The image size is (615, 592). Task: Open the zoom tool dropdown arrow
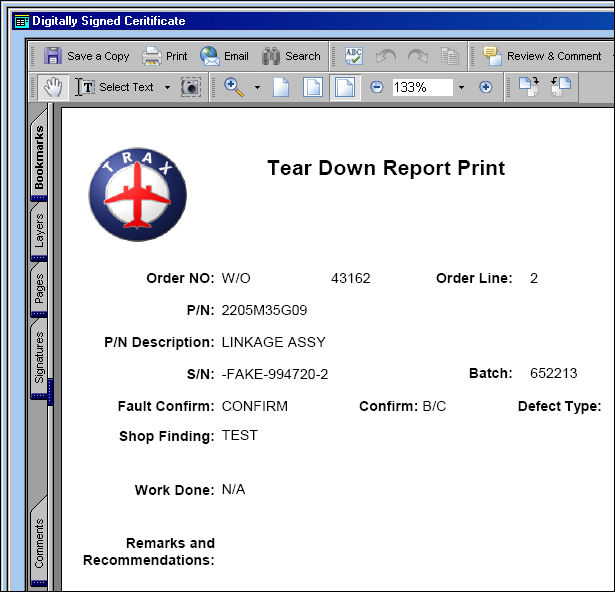(x=257, y=87)
